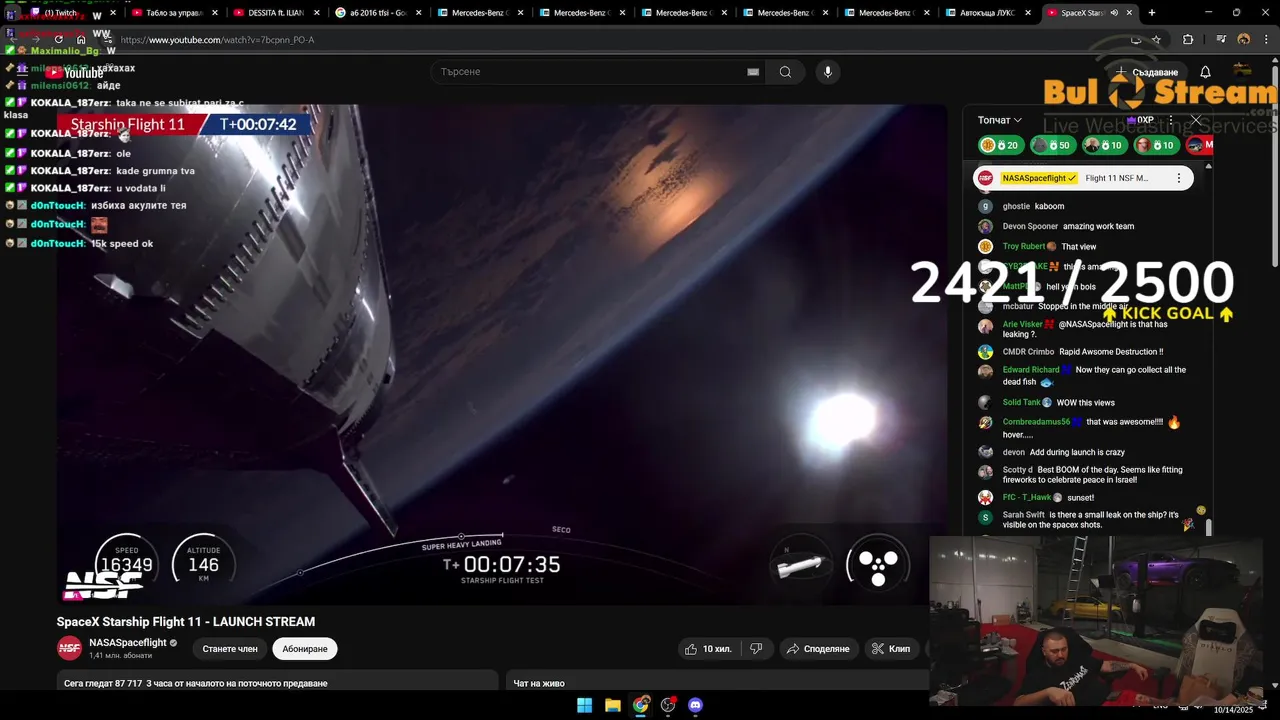Open Windows Start menu on taskbar
Screen dimensions: 1280x720
tap(585, 705)
